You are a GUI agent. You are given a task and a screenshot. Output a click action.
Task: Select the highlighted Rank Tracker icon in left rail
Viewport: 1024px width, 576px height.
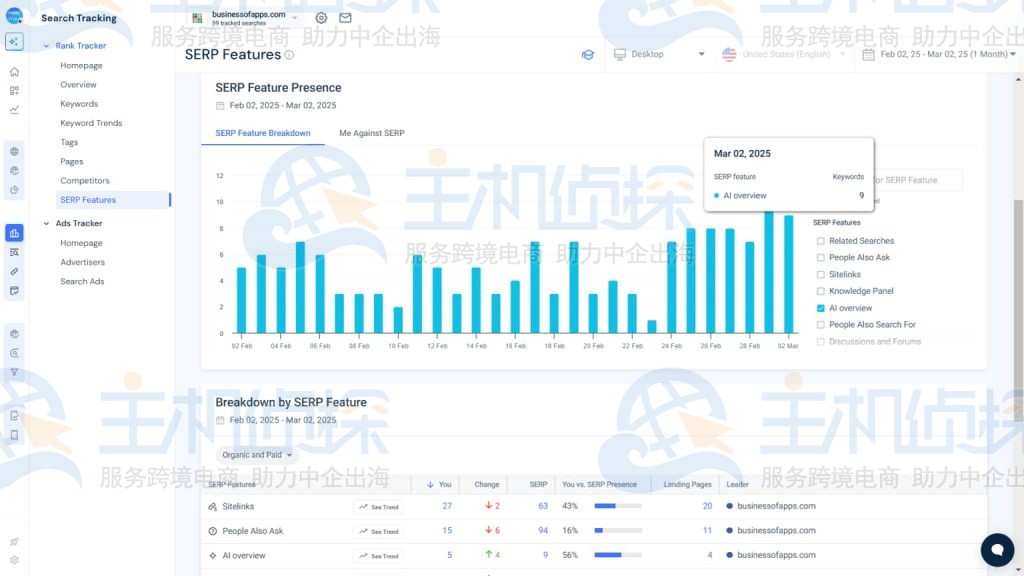13,41
